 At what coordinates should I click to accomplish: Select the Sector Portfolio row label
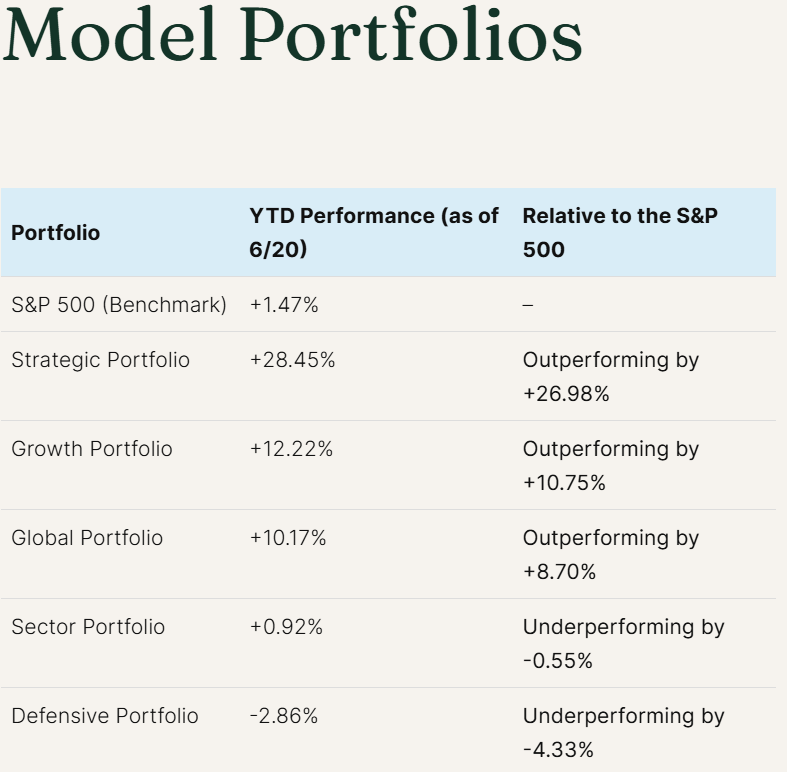tap(88, 627)
